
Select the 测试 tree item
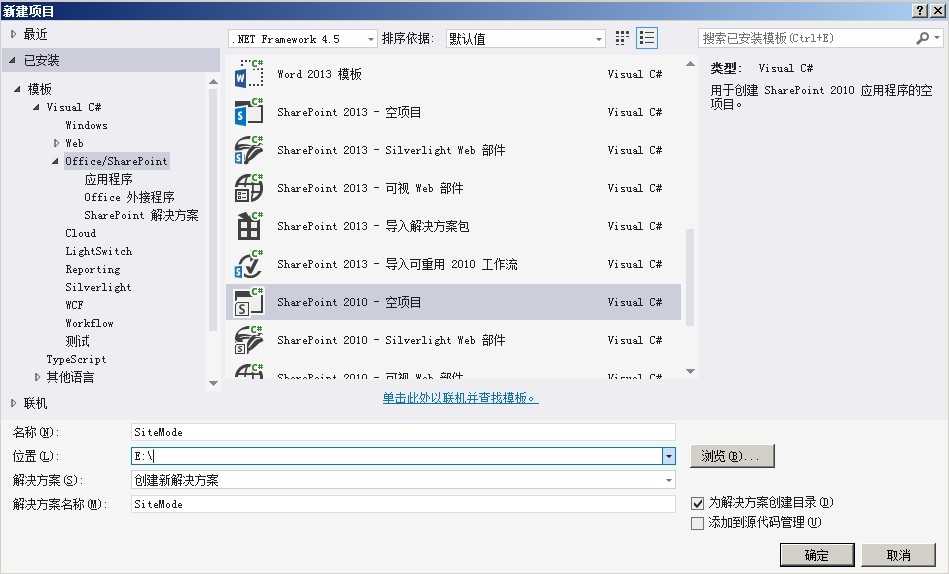tap(77, 341)
